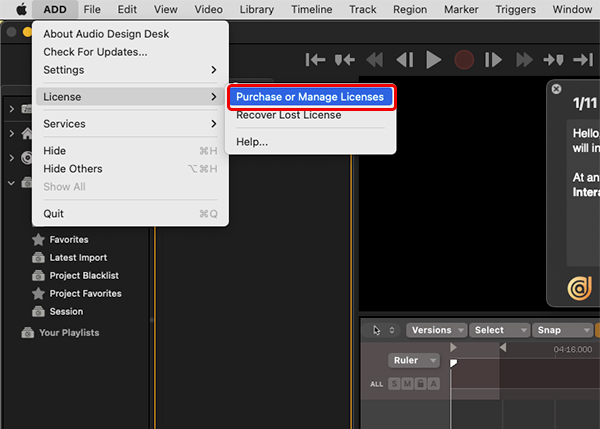Choose Hide Others menu item

pos(130,169)
